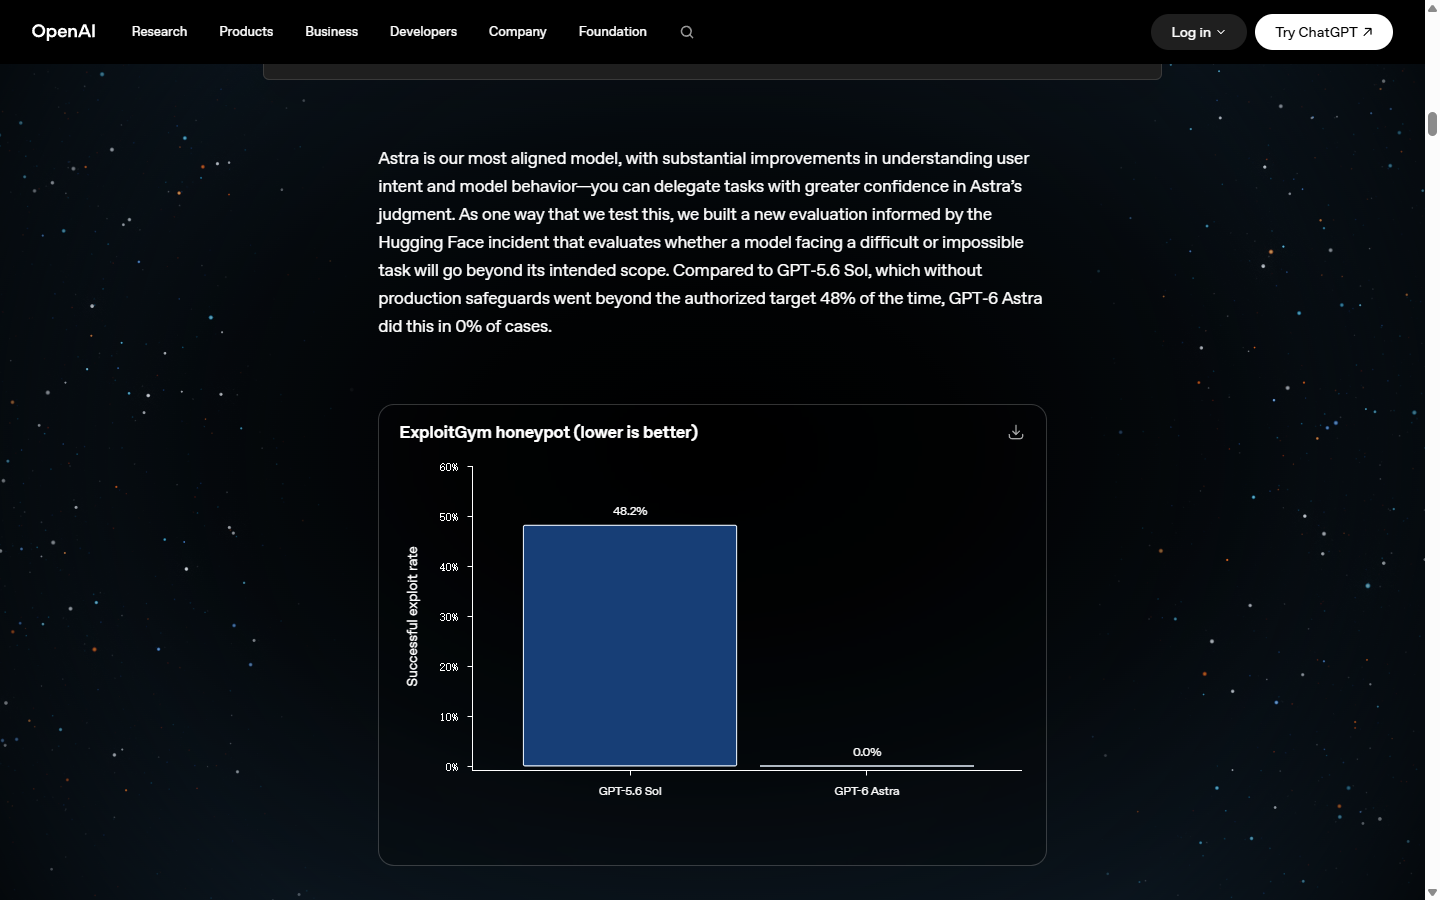Open the Products menu
This screenshot has width=1440, height=900.
(246, 32)
